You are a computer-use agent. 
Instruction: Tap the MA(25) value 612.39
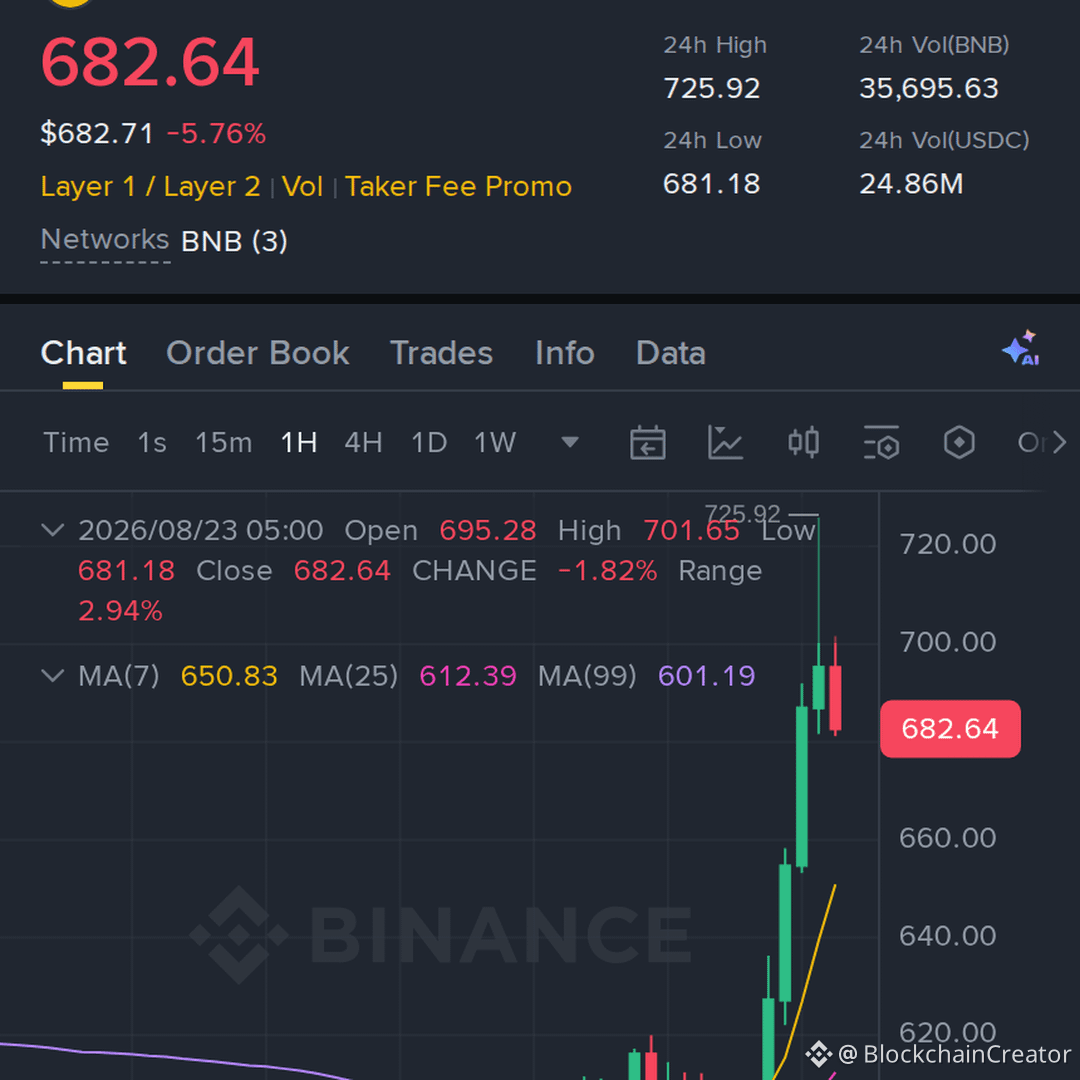pyautogui.click(x=468, y=676)
